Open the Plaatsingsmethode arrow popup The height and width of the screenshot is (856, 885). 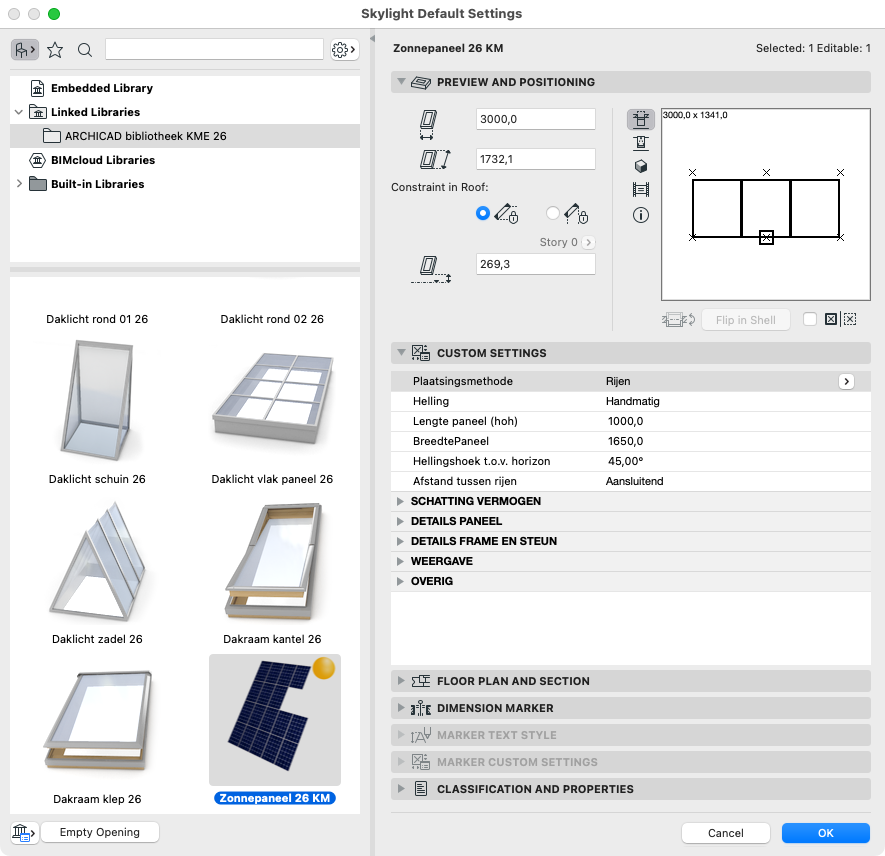846,381
